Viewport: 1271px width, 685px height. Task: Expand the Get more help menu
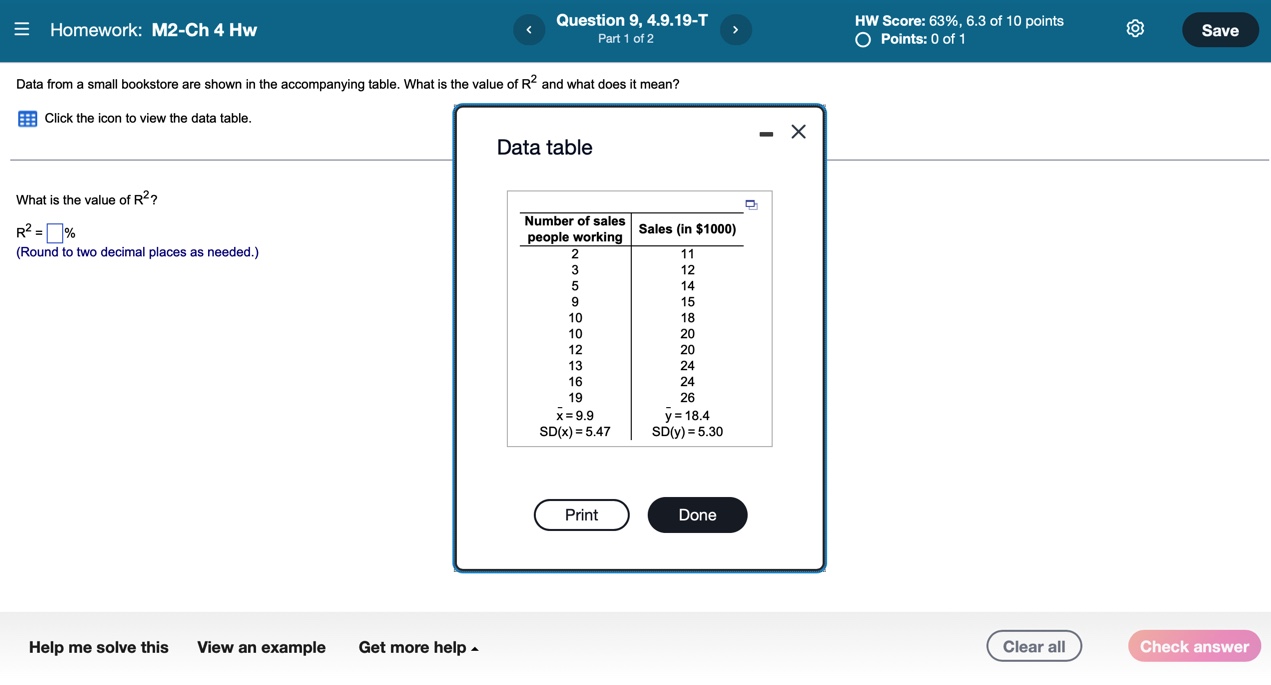tap(418, 647)
